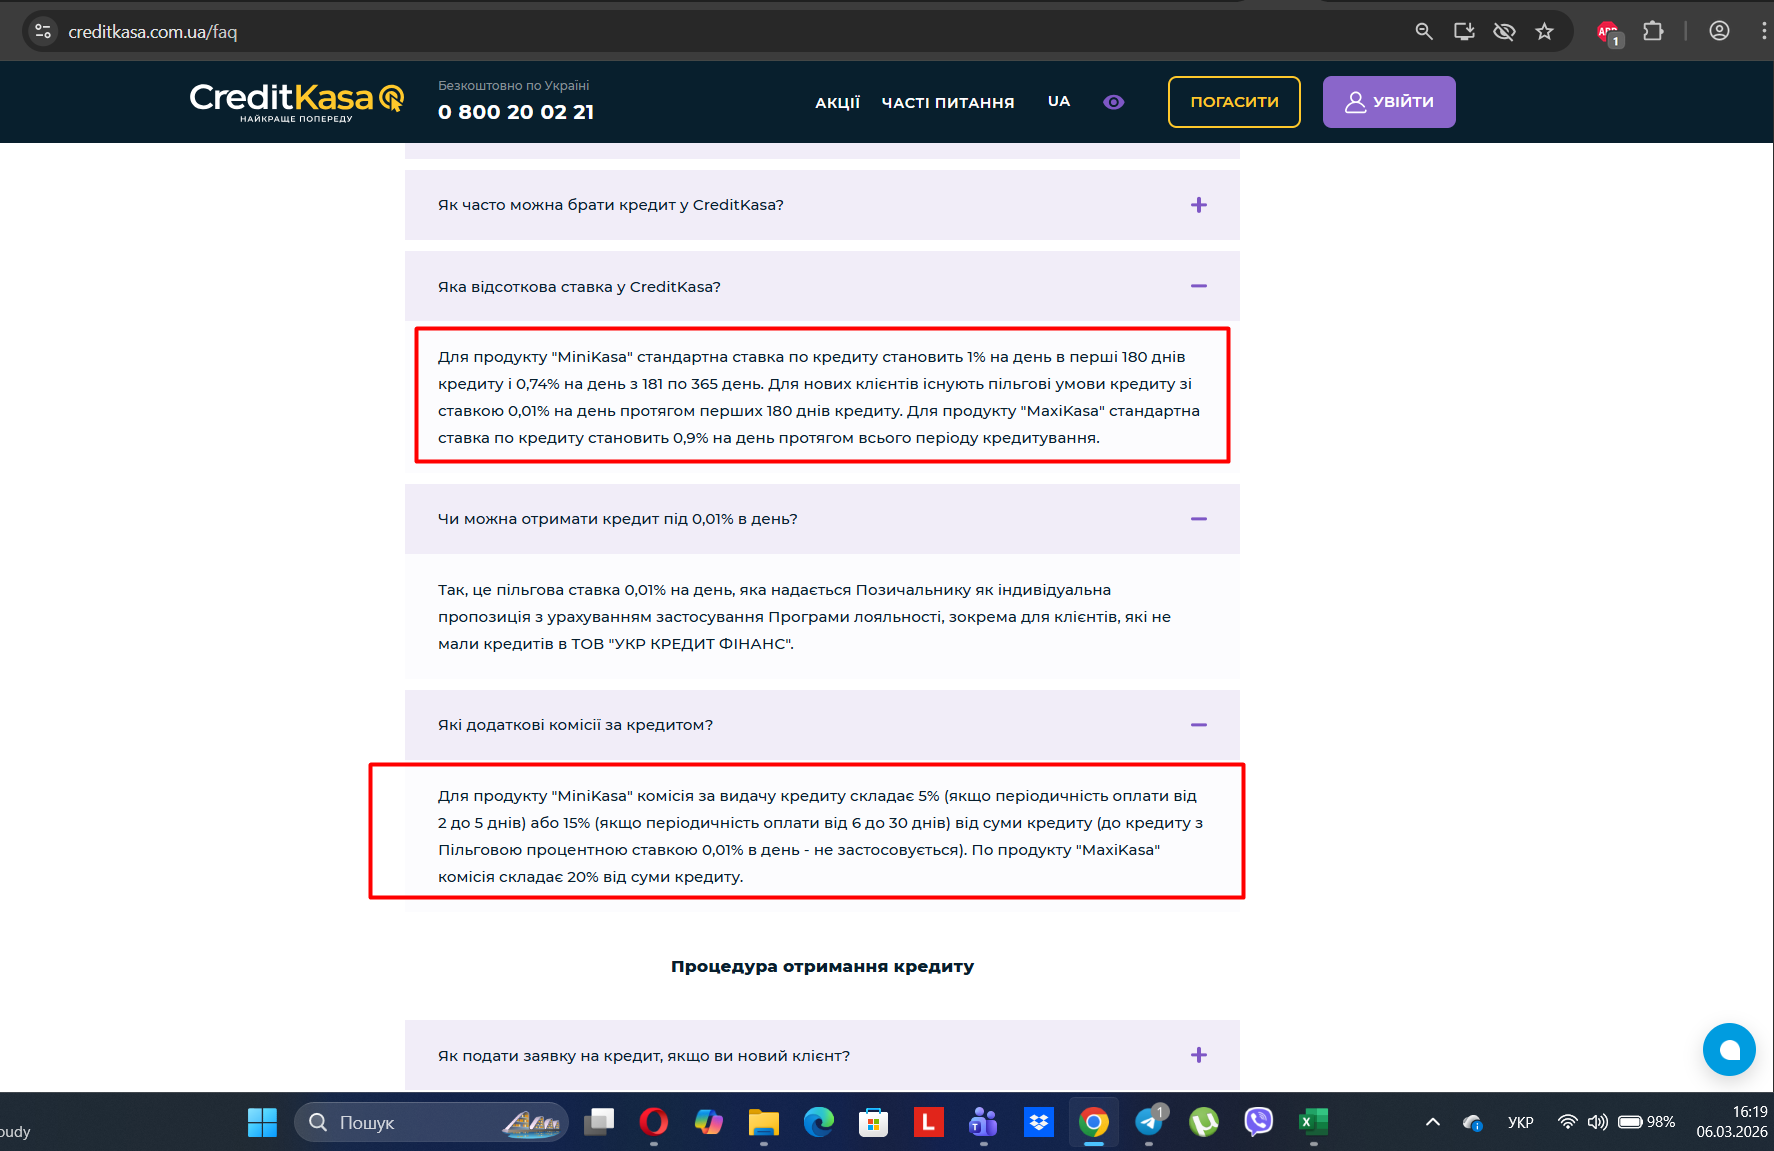Open Microsoft Store from the taskbar
Image resolution: width=1774 pixels, height=1151 pixels.
pyautogui.click(x=874, y=1123)
